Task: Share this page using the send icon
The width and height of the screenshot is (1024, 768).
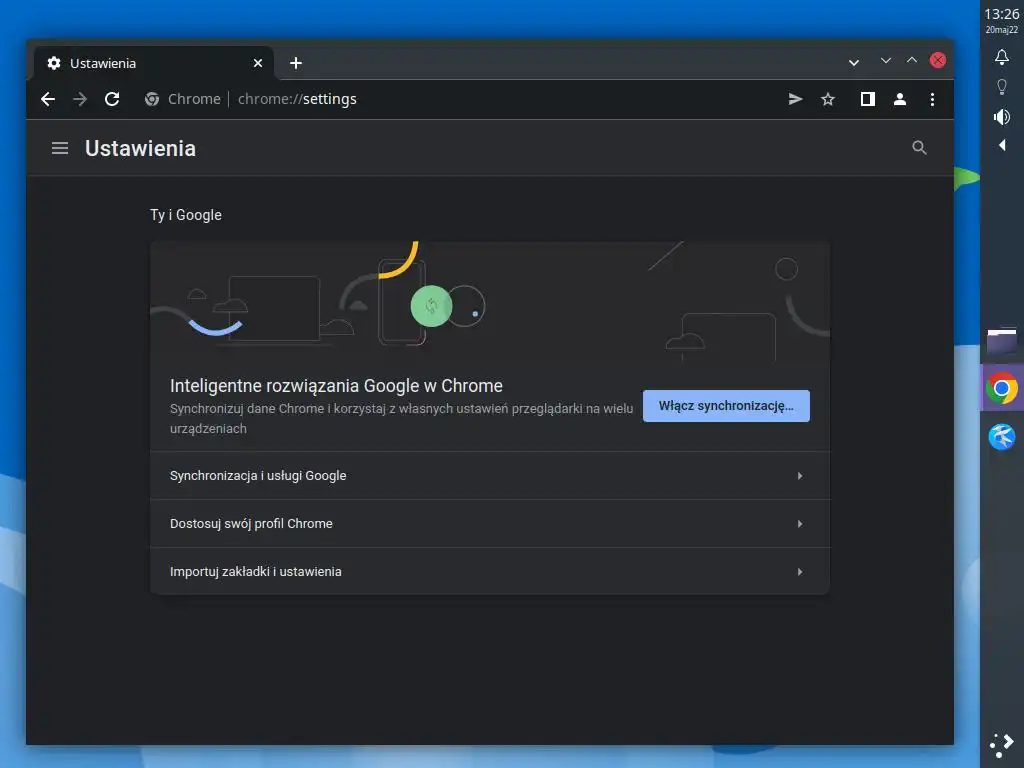Action: 795,99
